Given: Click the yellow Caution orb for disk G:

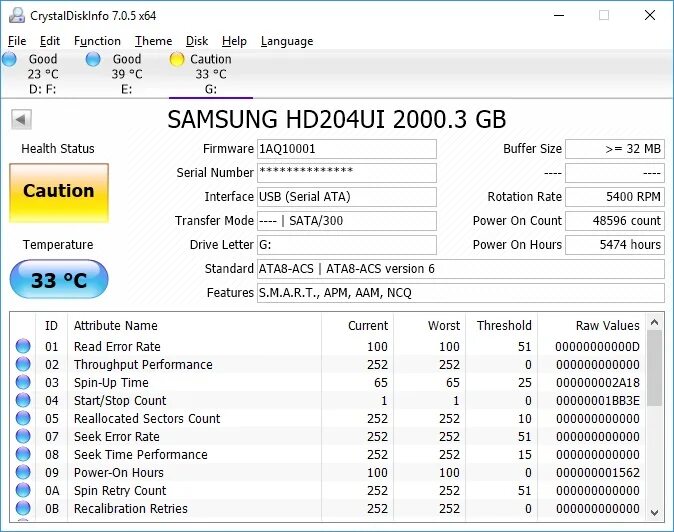Looking at the screenshot, I should click(177, 59).
